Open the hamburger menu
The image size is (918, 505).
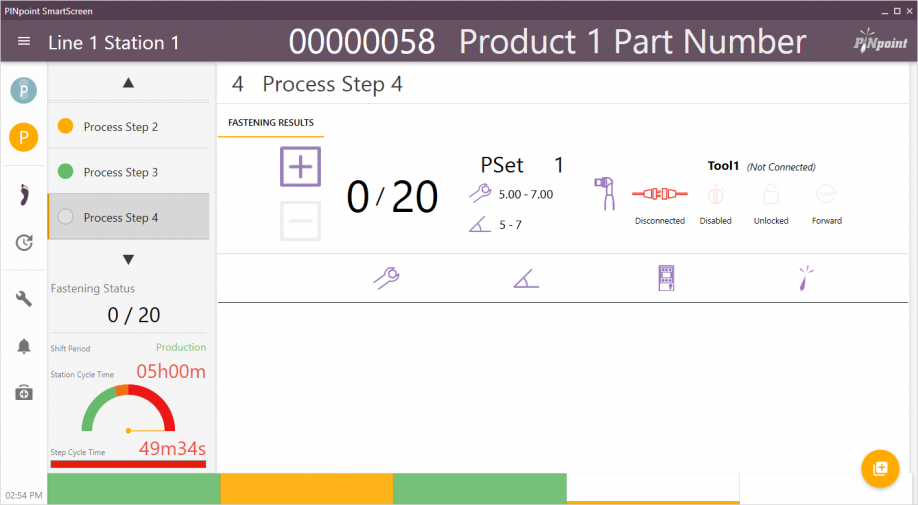[x=24, y=41]
